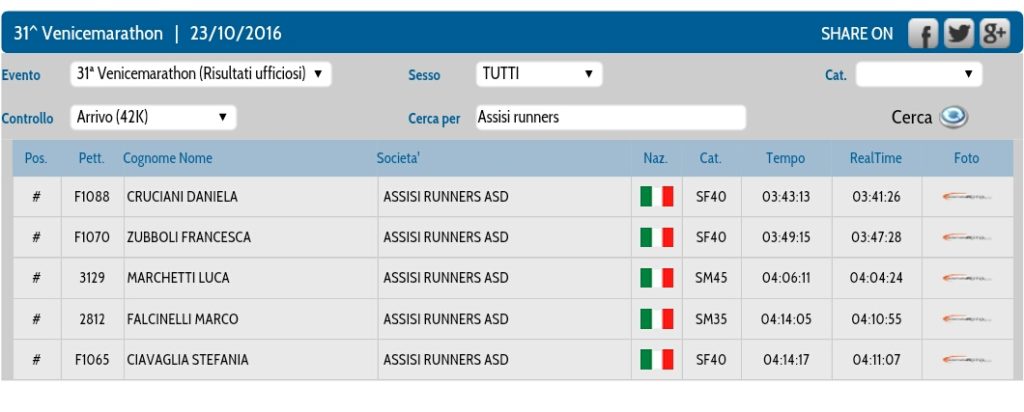Viewport: 1024px width, 412px height.
Task: Sort by RealTime column header
Action: 876,158
